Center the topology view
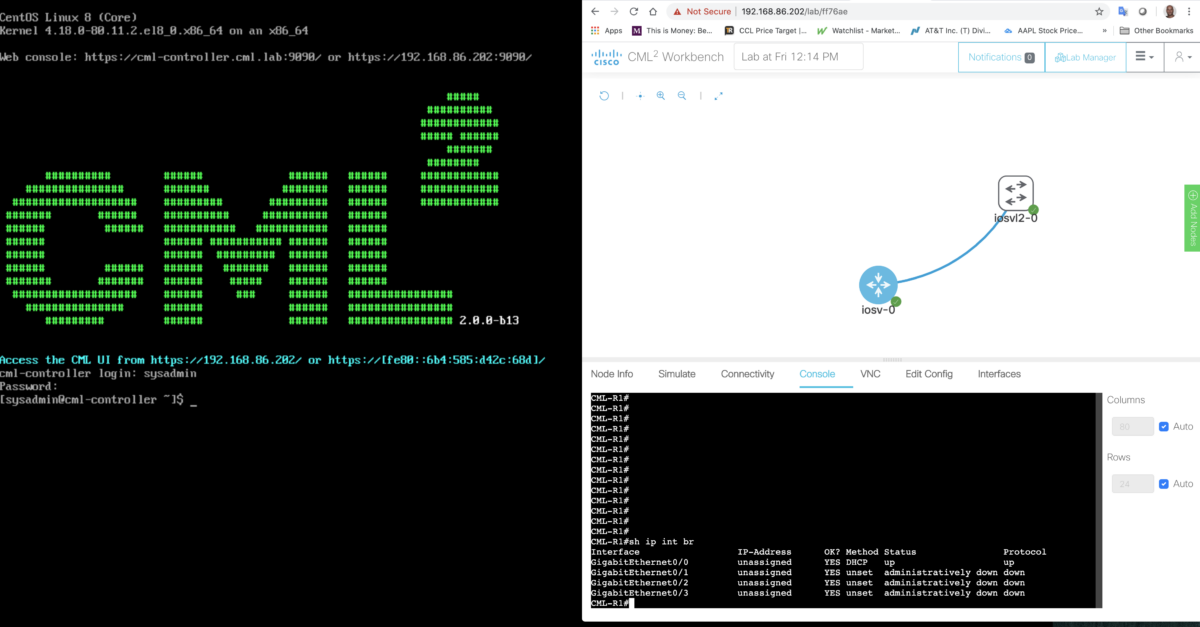 [640, 95]
